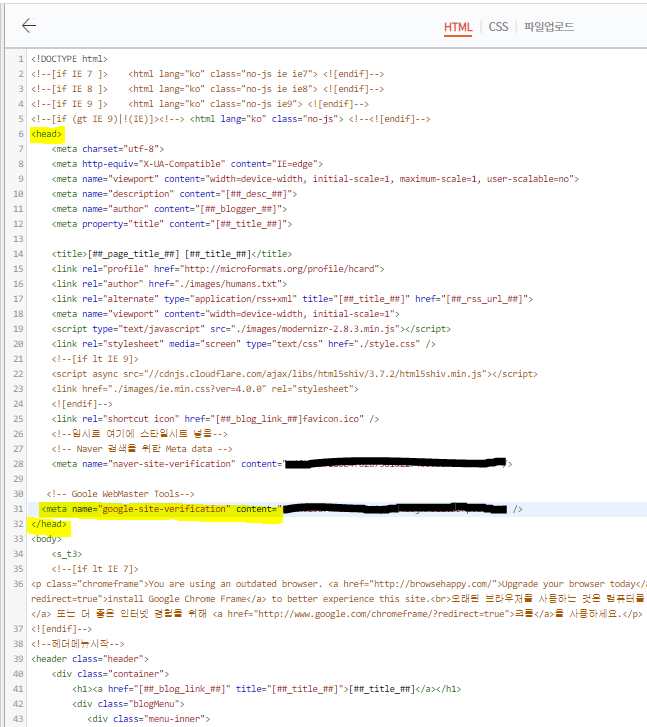Click the <body> tag line
Screen dimensions: 647x727
46,539
